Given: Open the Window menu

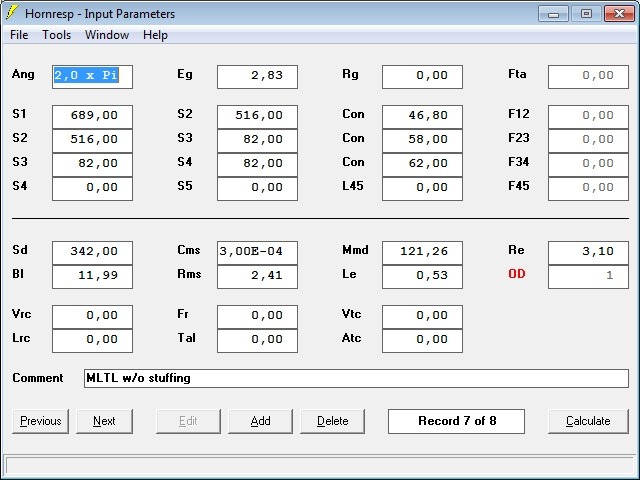Looking at the screenshot, I should pos(107,35).
